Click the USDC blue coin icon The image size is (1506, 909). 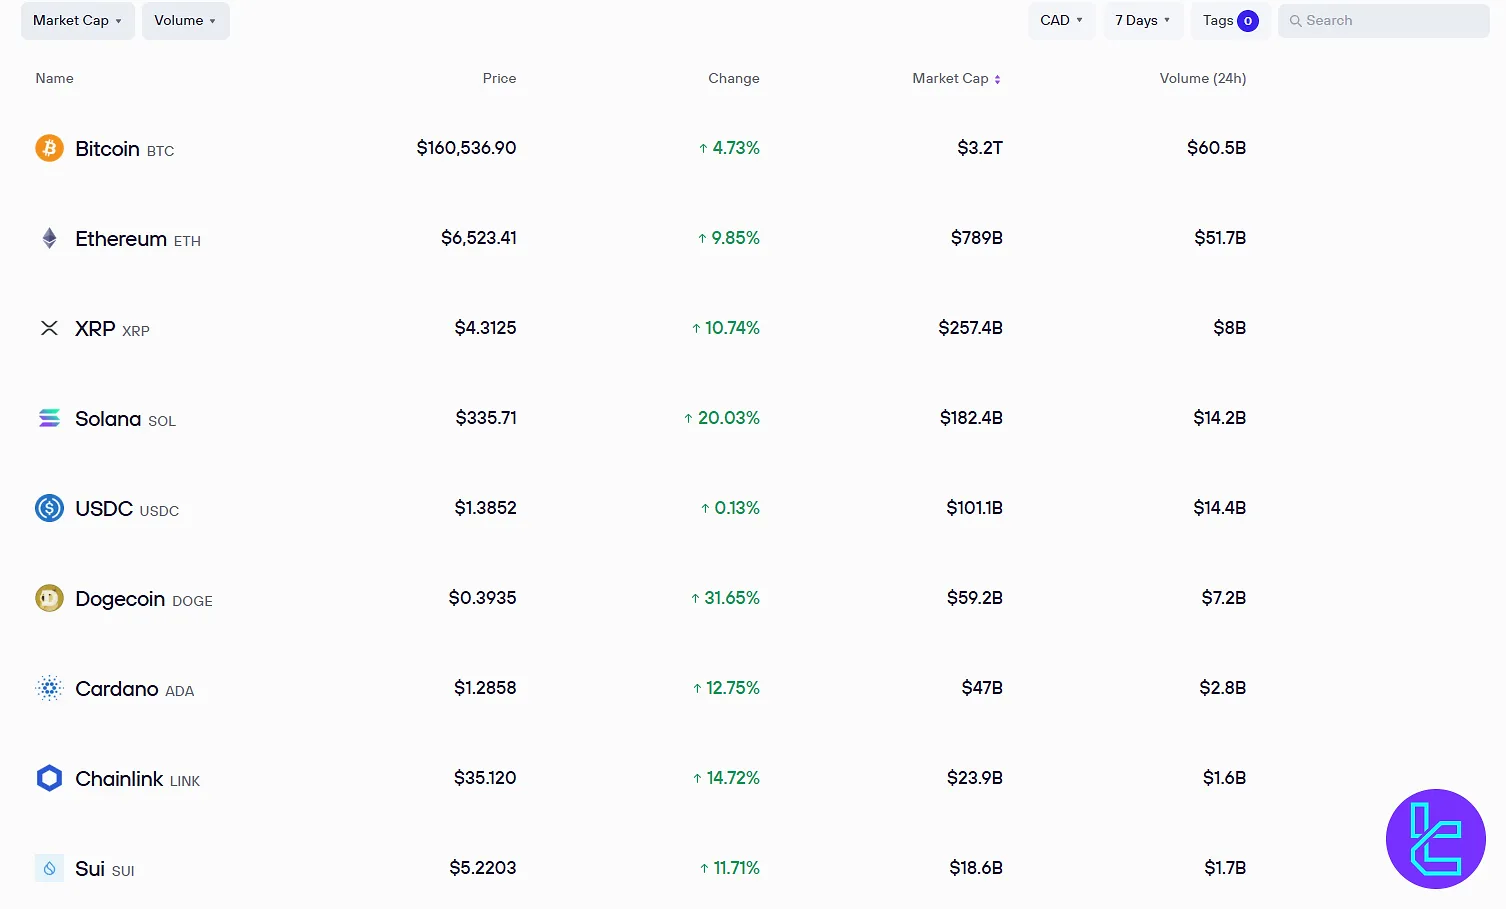(x=49, y=508)
